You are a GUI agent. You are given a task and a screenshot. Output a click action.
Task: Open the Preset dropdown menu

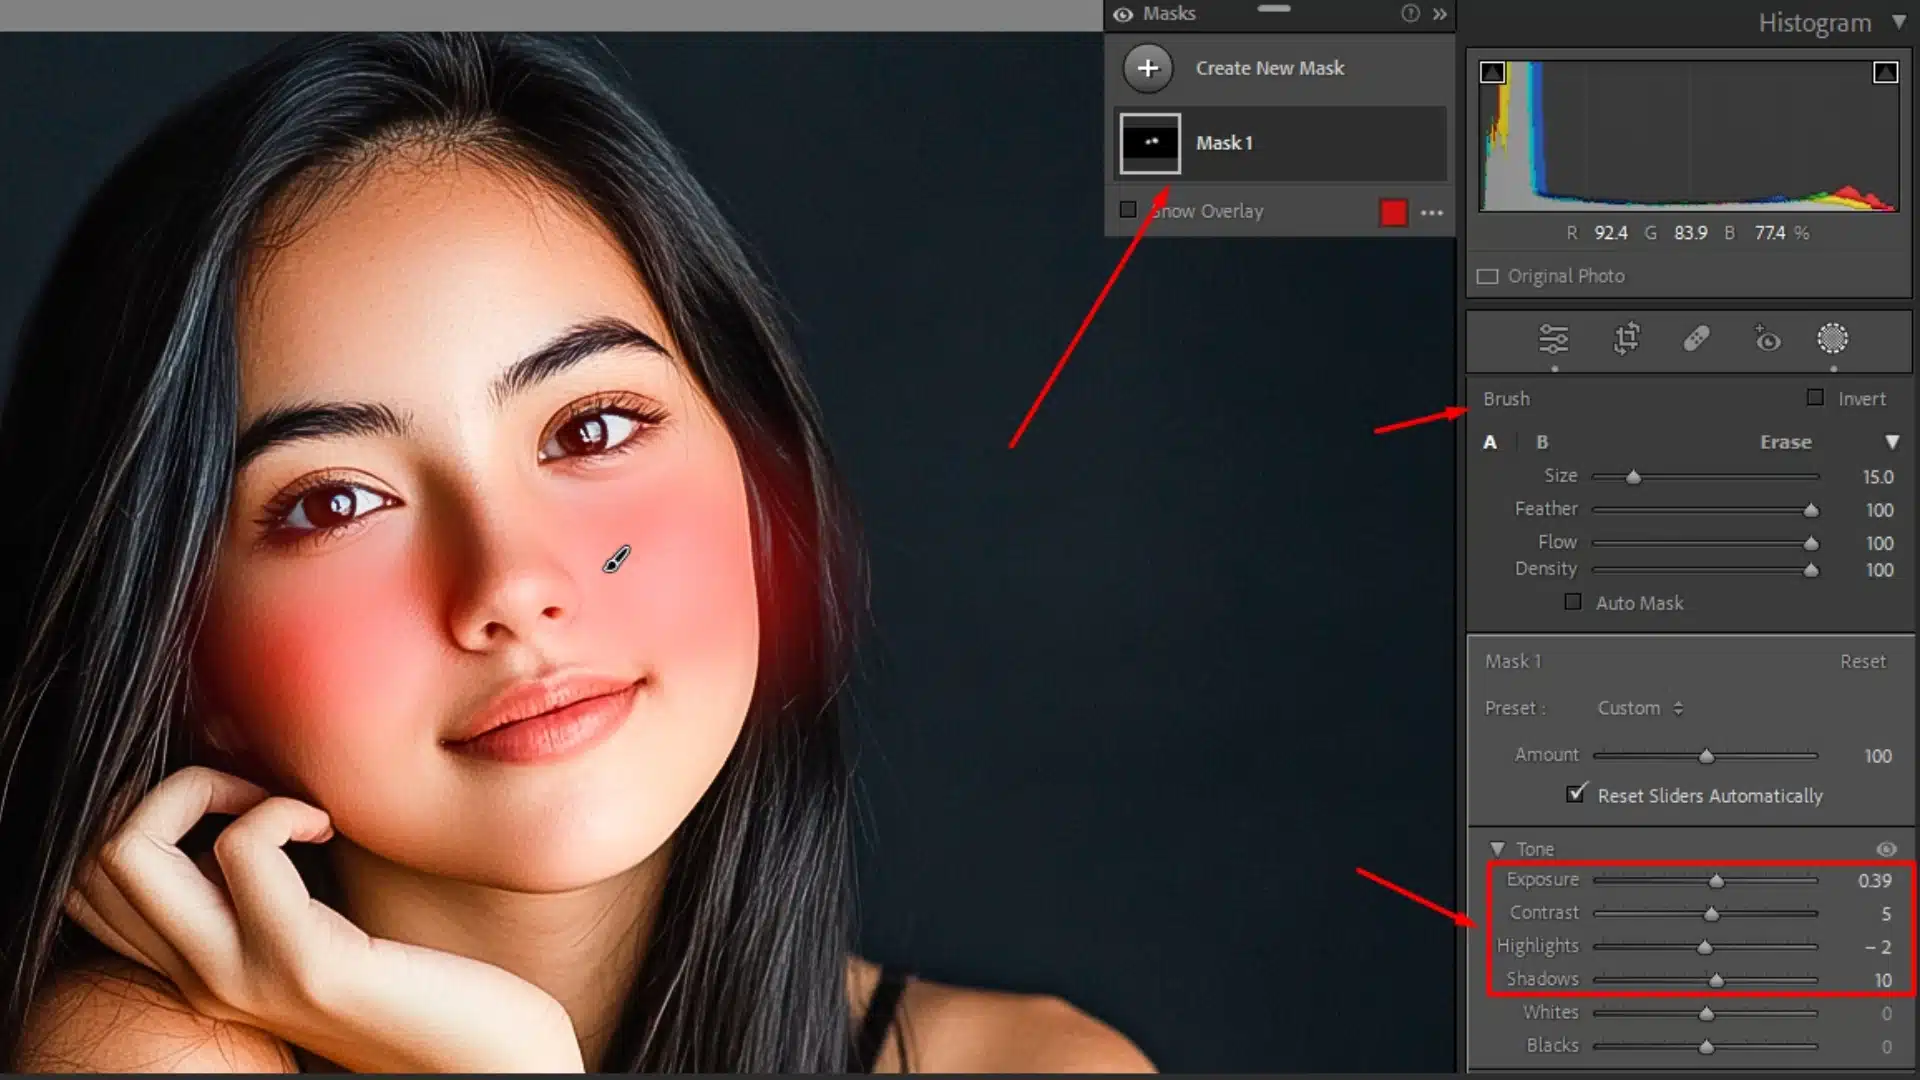tap(1639, 708)
